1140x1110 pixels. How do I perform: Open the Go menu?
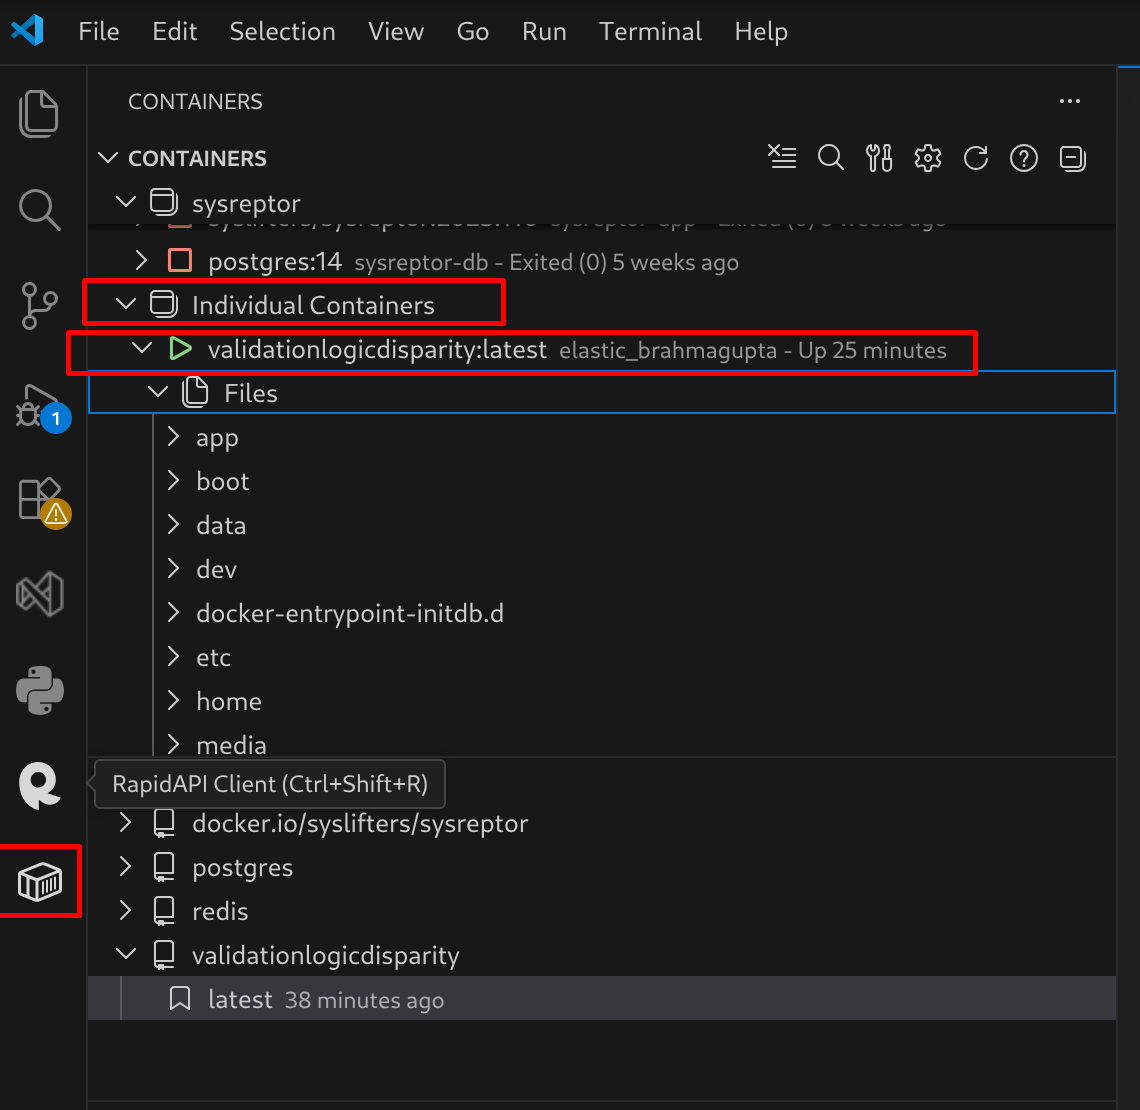[473, 31]
